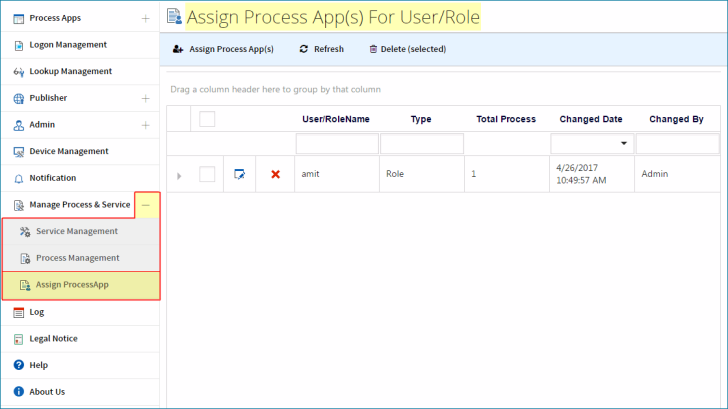Click the Type filter field

(422, 143)
